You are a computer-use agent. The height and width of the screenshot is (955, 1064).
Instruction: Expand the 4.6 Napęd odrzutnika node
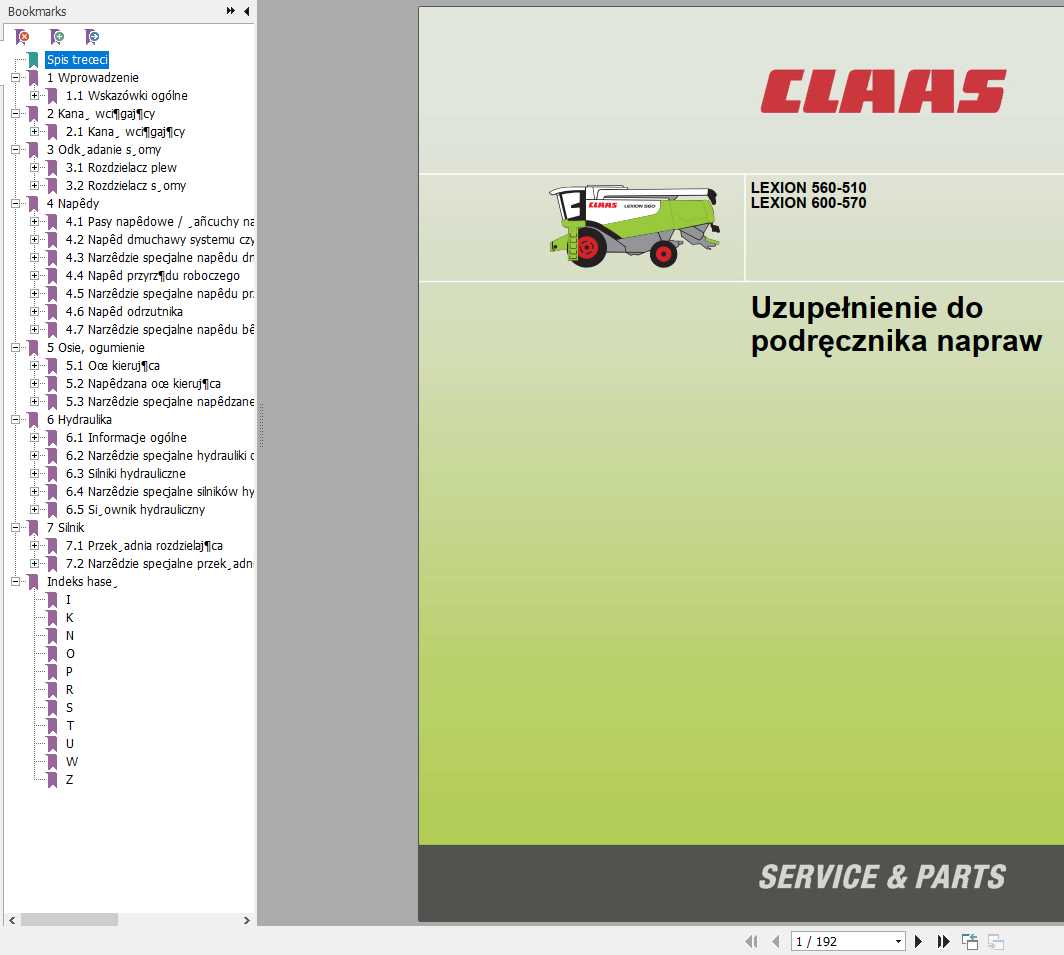tap(35, 312)
